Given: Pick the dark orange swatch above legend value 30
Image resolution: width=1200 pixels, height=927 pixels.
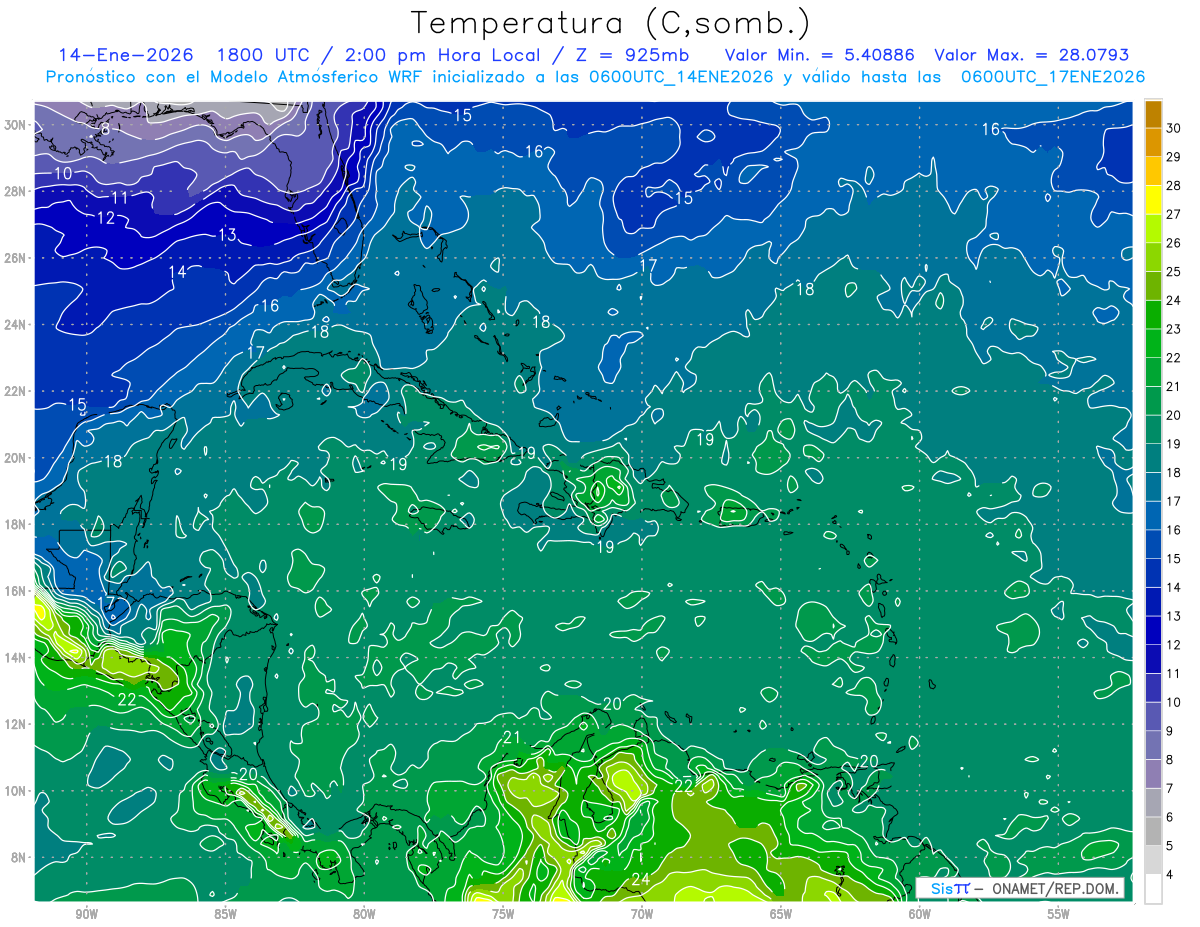Looking at the screenshot, I should pos(1153,114).
